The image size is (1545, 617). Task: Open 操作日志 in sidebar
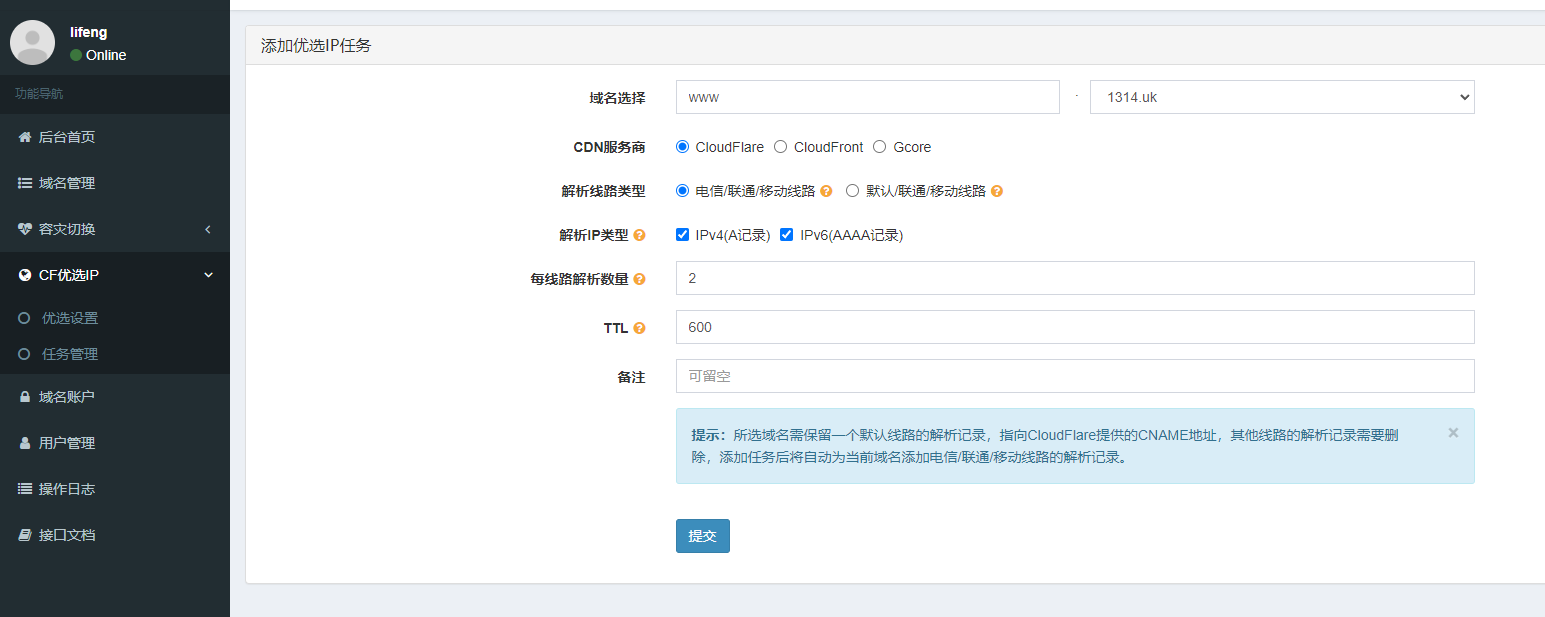tap(115, 489)
